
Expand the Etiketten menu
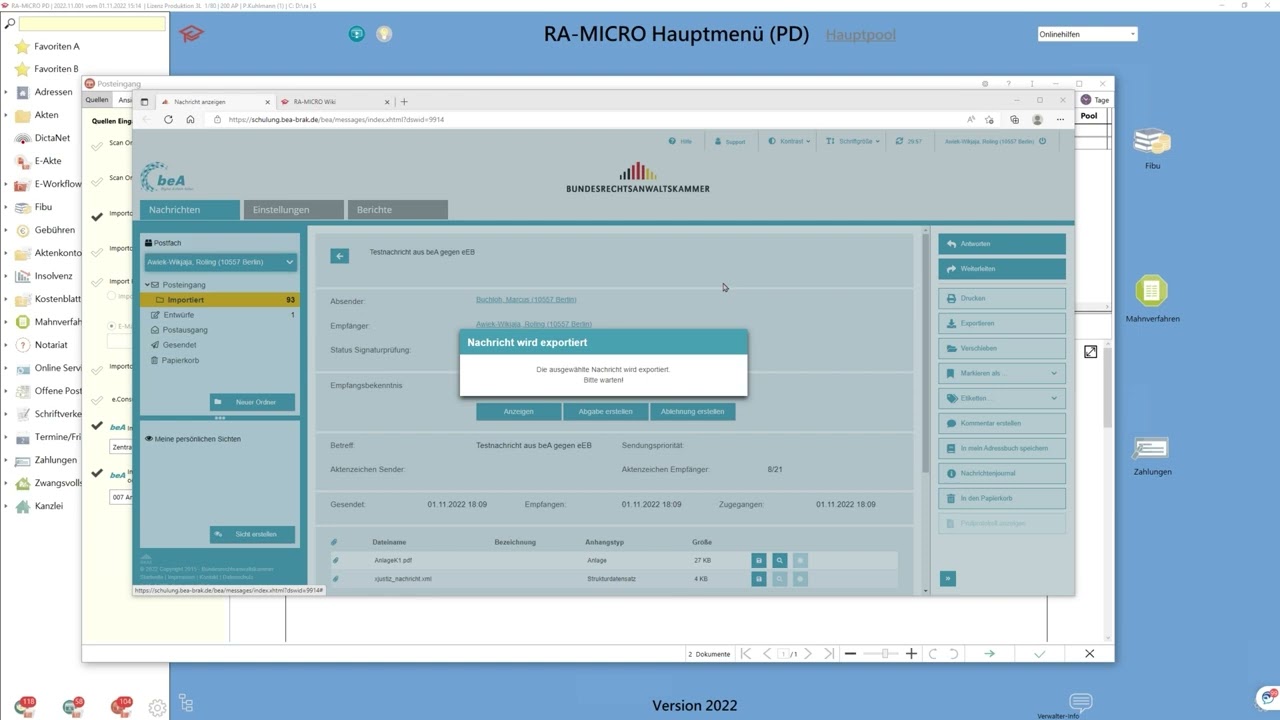[x=1002, y=398]
